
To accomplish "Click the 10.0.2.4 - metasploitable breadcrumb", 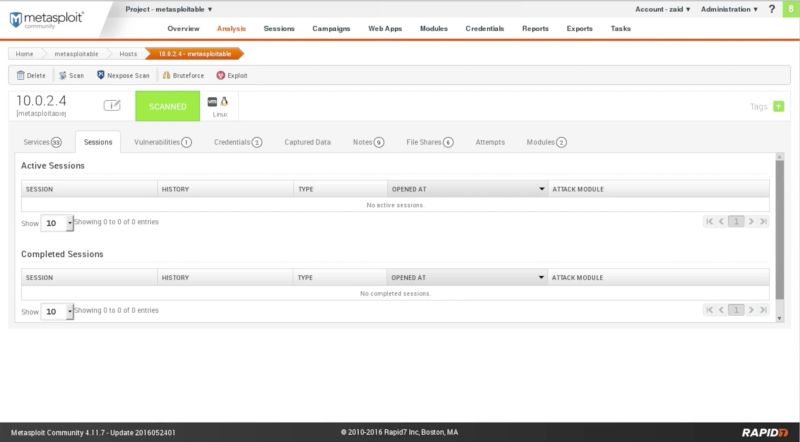I will 194,54.
